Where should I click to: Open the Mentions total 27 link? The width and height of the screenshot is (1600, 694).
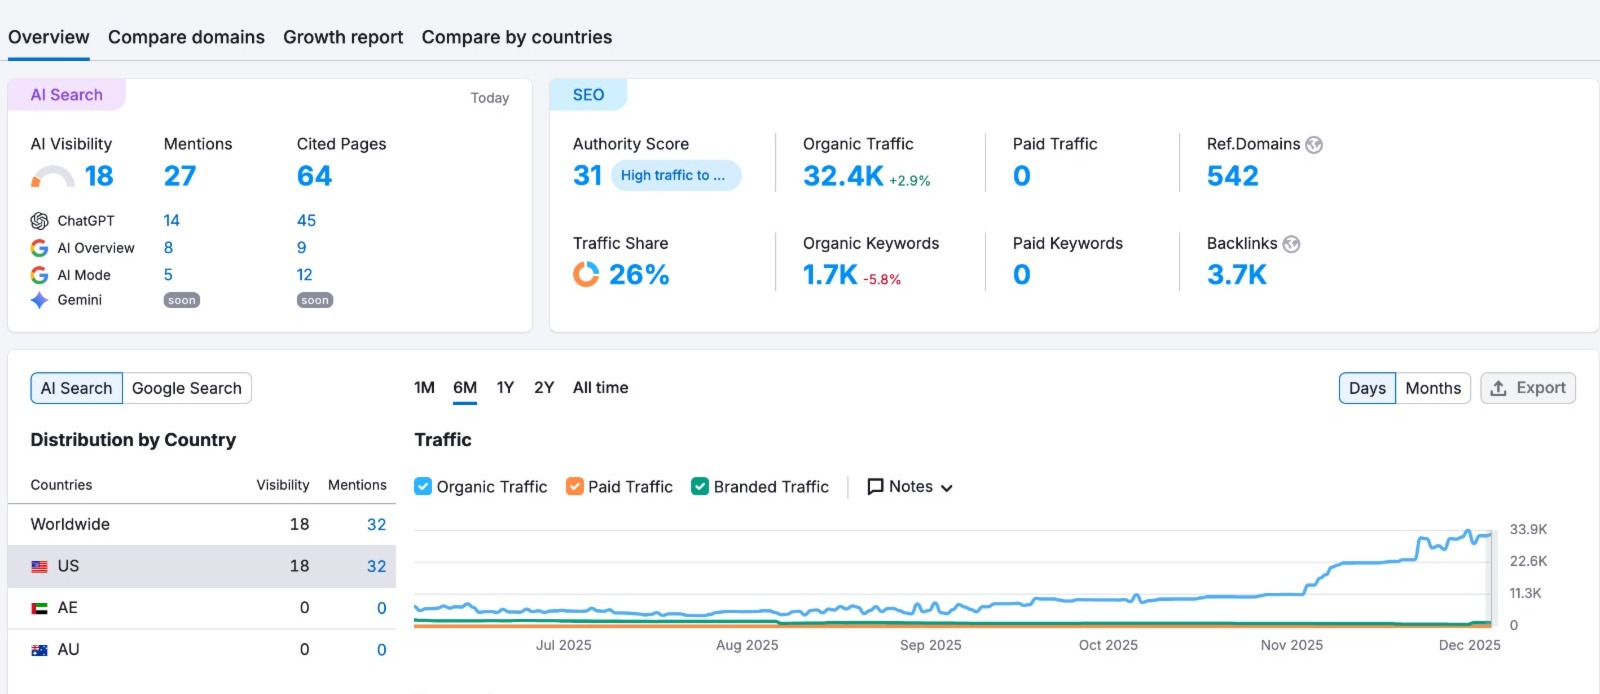point(180,176)
